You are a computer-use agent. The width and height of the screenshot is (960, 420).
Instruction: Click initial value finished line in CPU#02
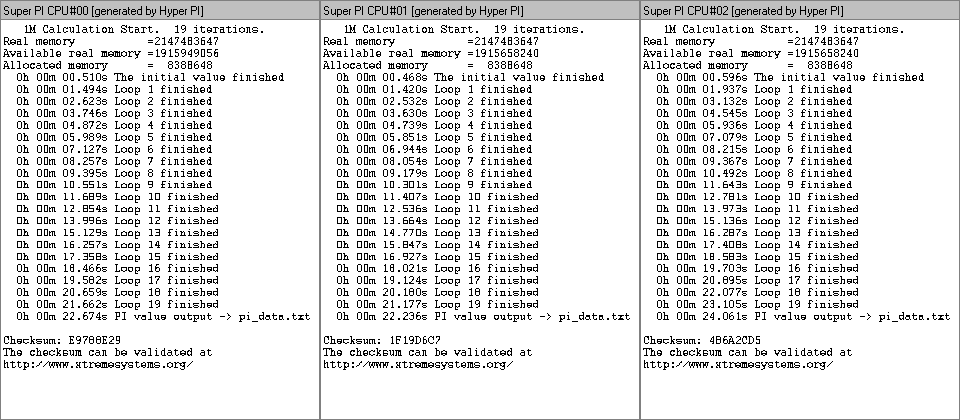[790, 77]
